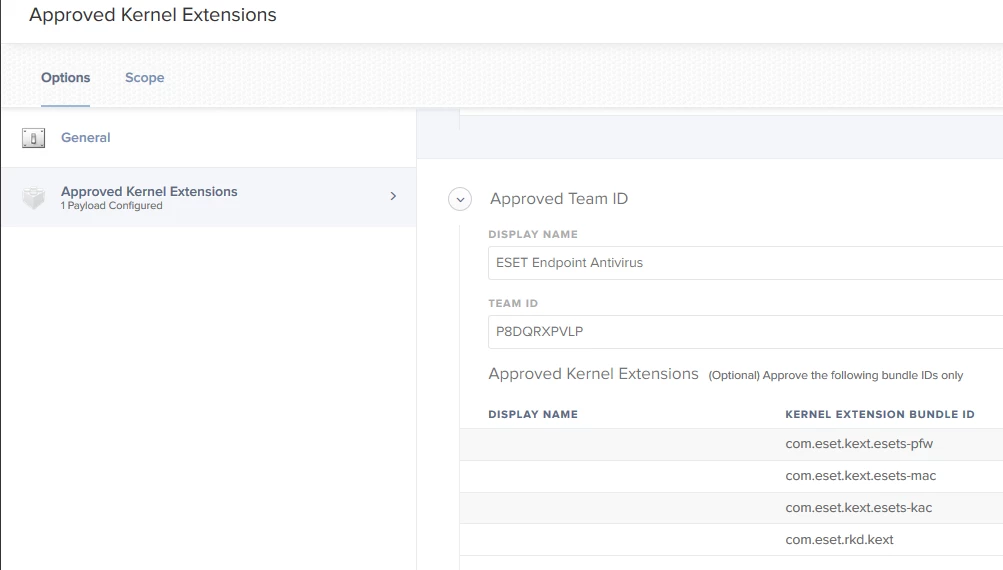
Task: Open Approved Kernel Extensions payload chevron
Action: (x=393, y=196)
